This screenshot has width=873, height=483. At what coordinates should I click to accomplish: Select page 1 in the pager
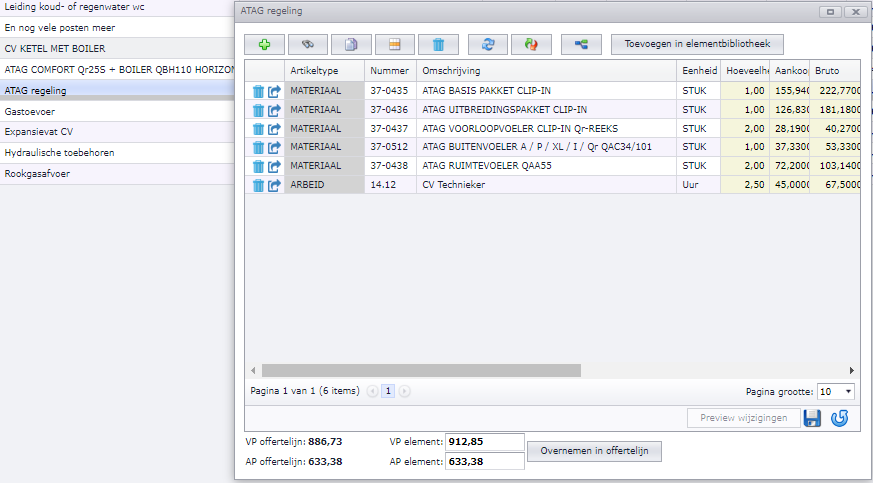[388, 392]
